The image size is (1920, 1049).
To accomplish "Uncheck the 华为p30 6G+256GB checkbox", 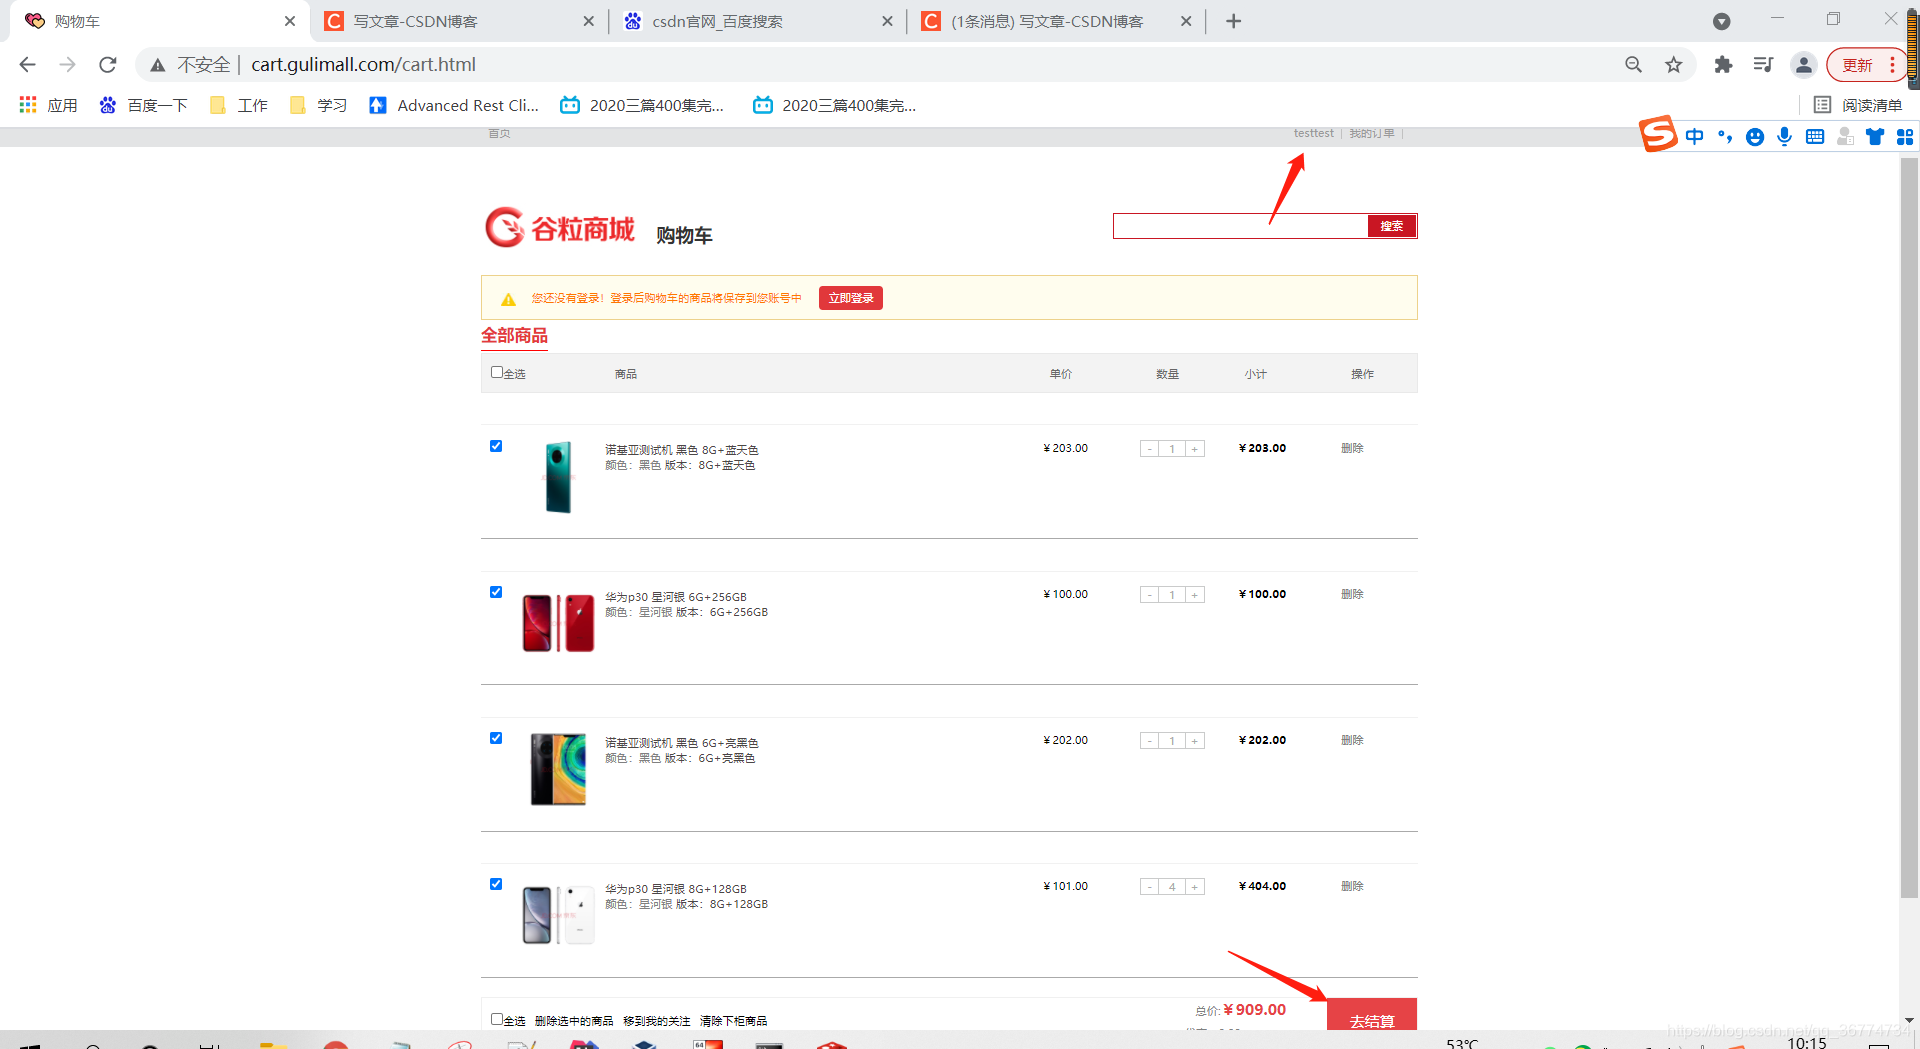I will (496, 592).
